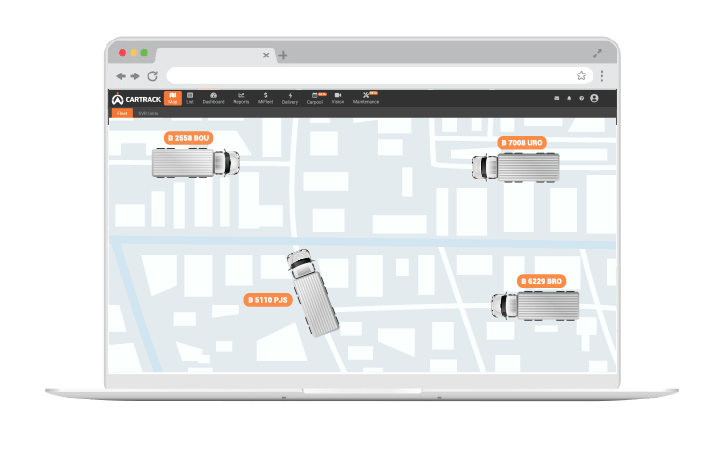Open messages envelope icon
Viewport: 724px width, 464px height.
tap(557, 98)
